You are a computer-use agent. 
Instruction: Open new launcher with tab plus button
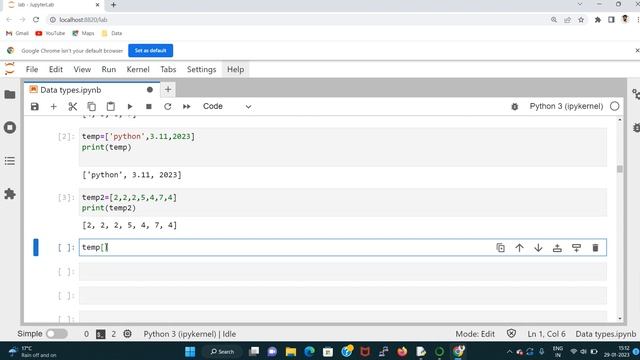coord(168,89)
